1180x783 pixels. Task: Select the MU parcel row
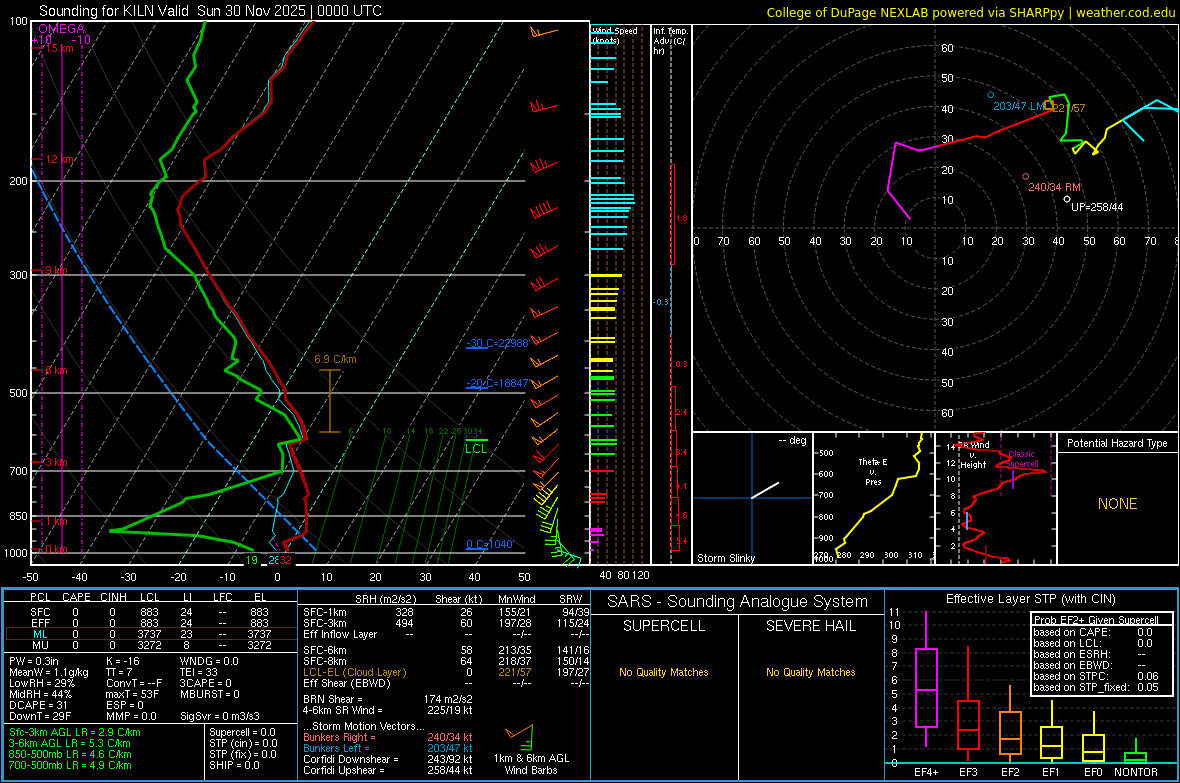151,645
